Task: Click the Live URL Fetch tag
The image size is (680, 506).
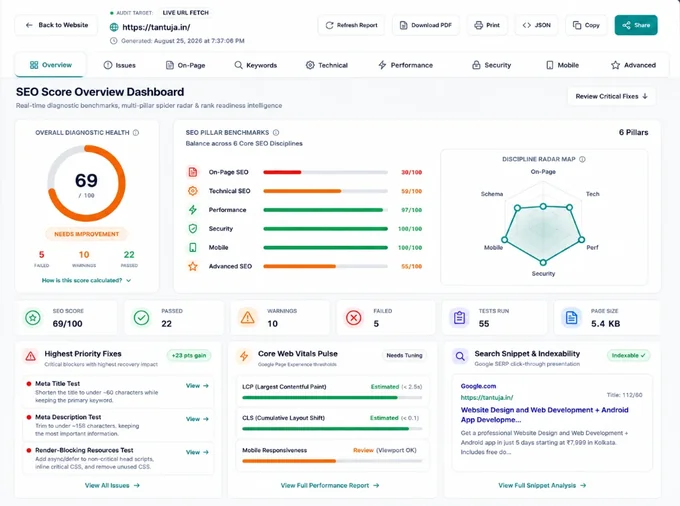Action: coord(186,13)
